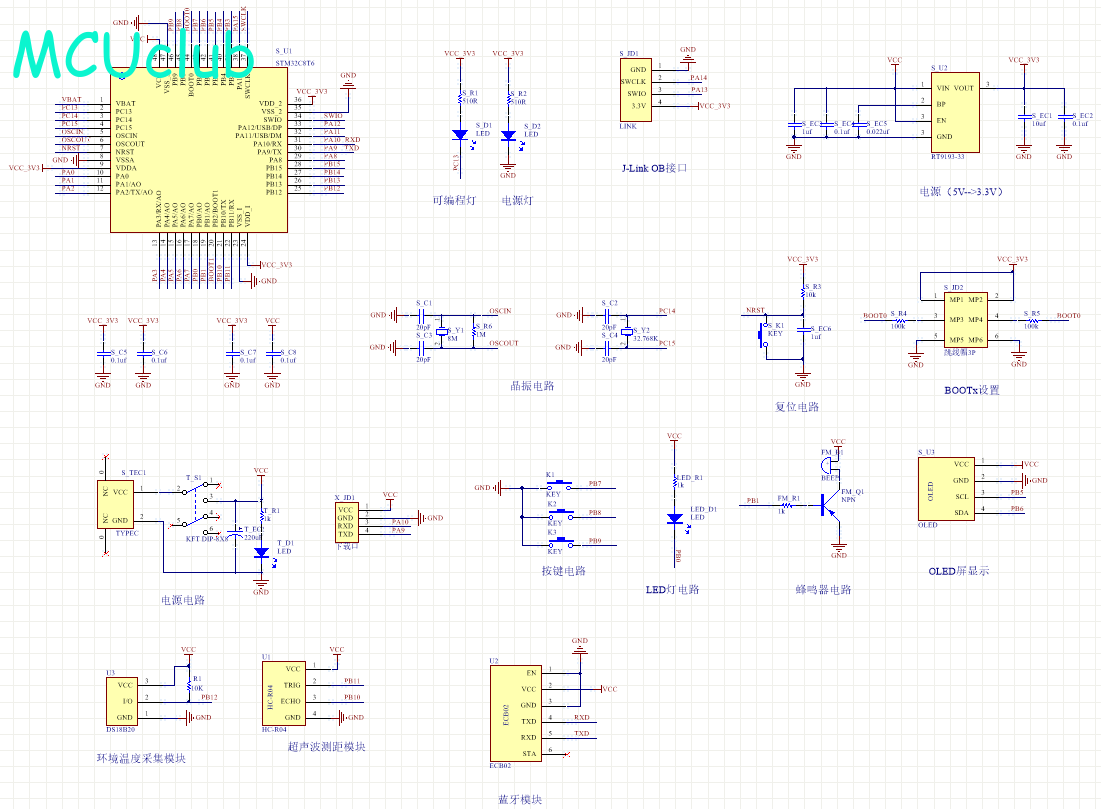
Task: Click the OSCIN net label on crystal circuit
Action: [501, 311]
